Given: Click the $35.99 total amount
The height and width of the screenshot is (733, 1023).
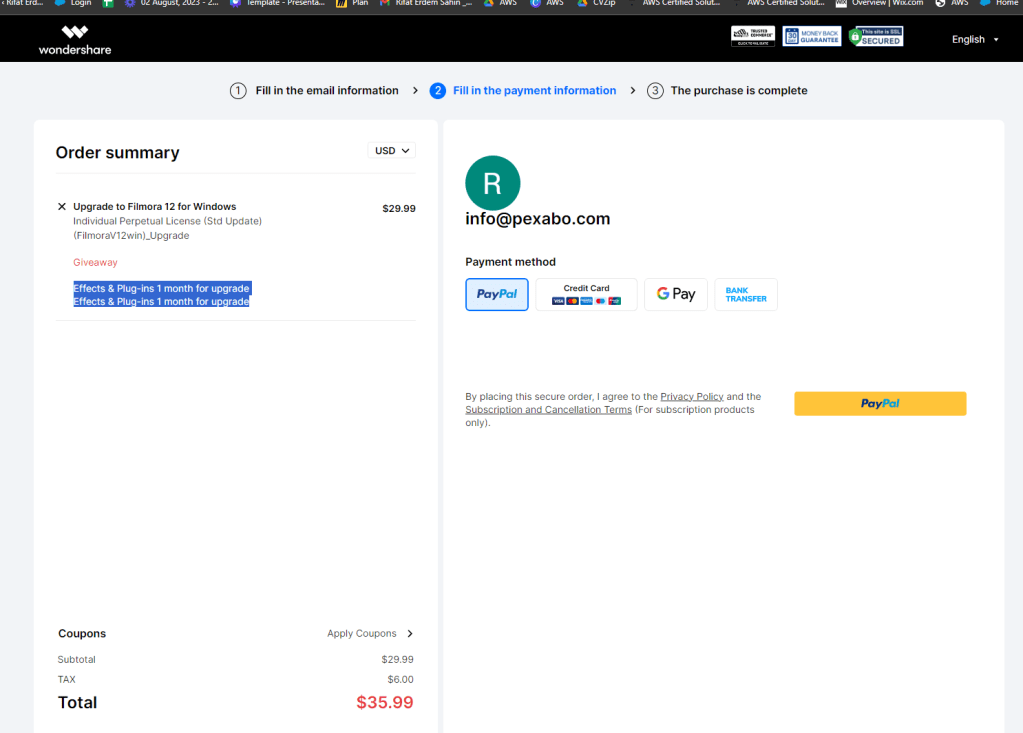Looking at the screenshot, I should pyautogui.click(x=385, y=702).
